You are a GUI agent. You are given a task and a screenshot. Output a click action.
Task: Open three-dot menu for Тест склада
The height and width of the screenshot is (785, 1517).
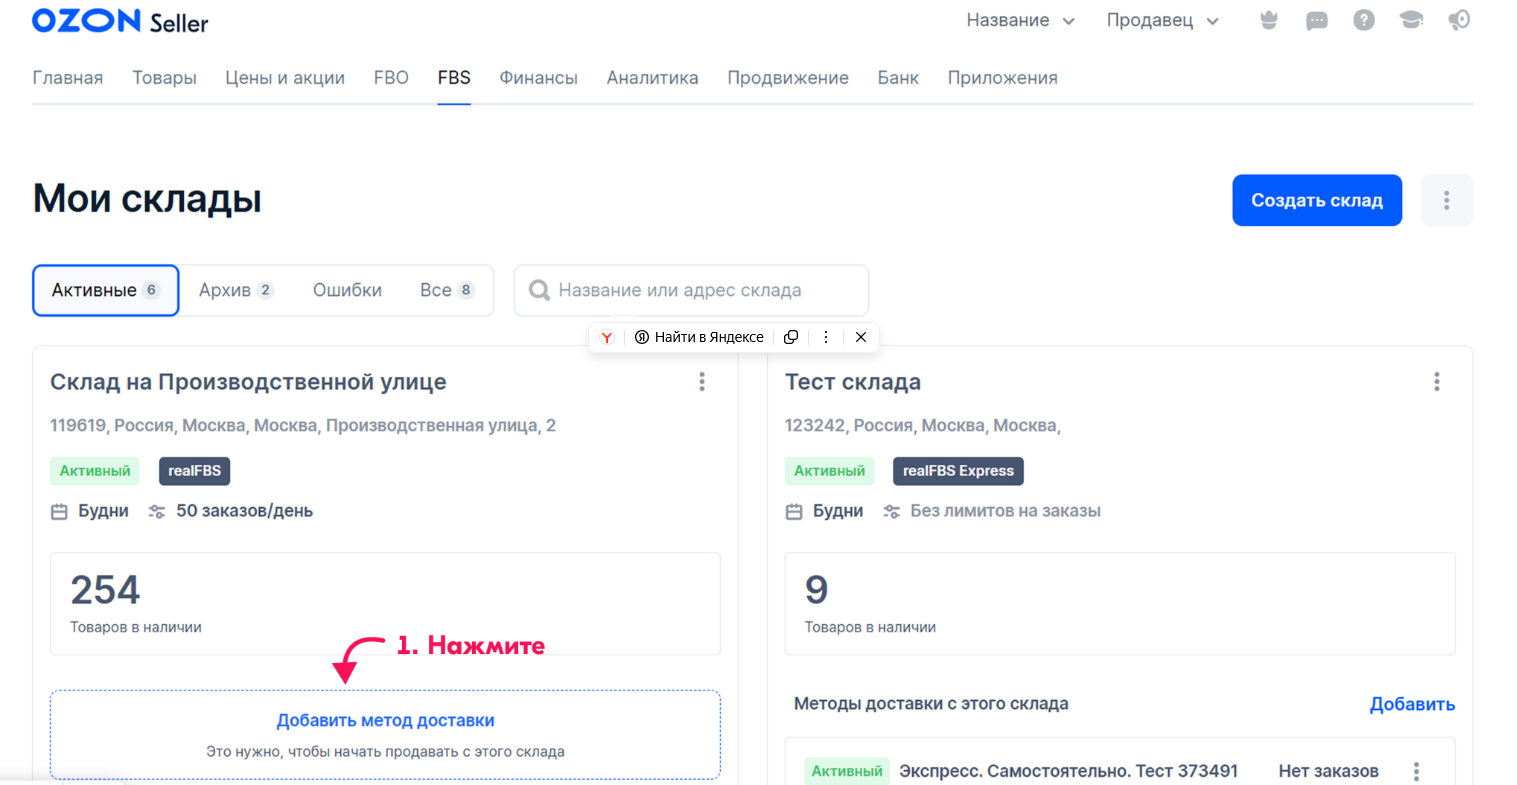(1436, 382)
